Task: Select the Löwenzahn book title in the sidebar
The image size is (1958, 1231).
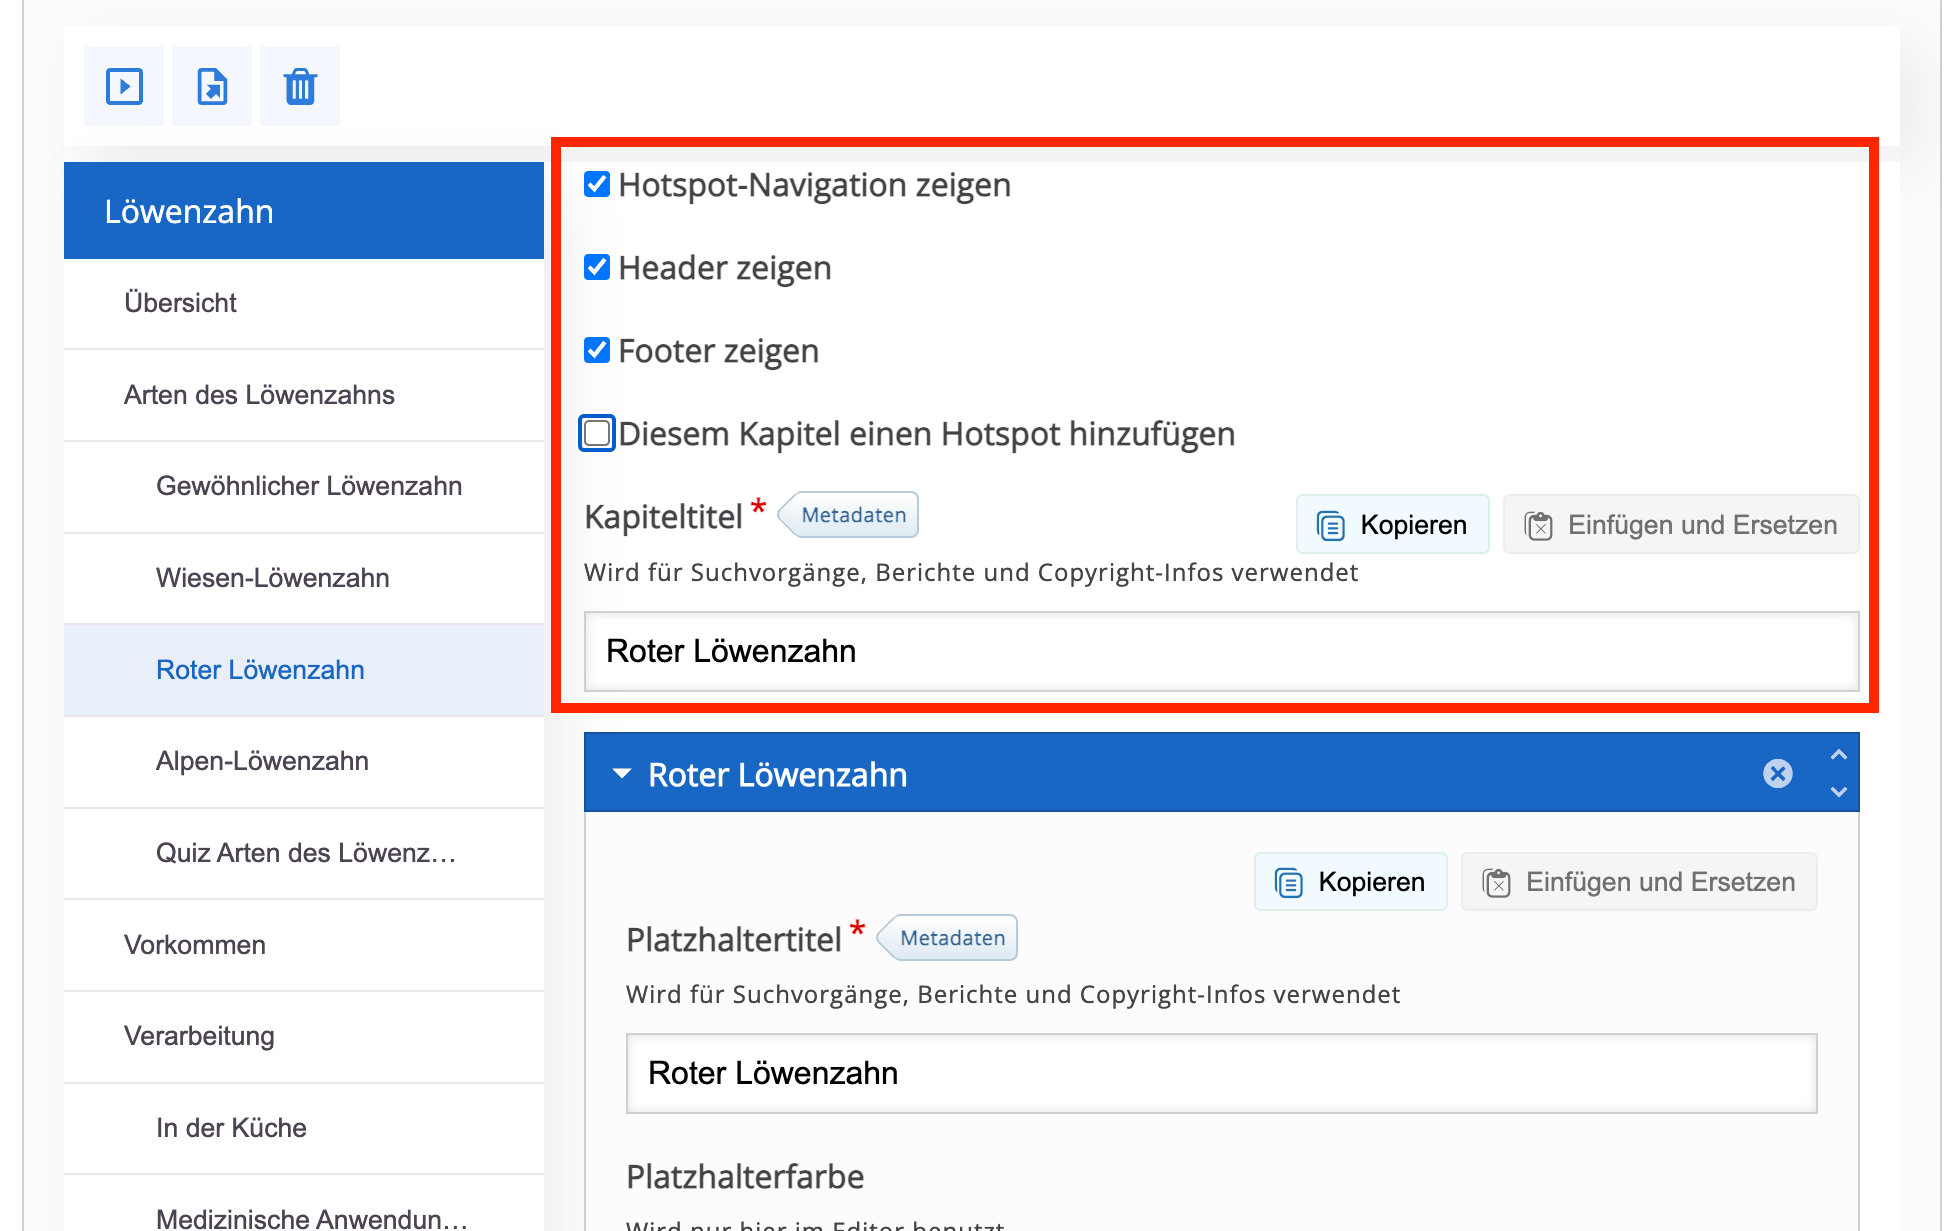Action: point(304,211)
